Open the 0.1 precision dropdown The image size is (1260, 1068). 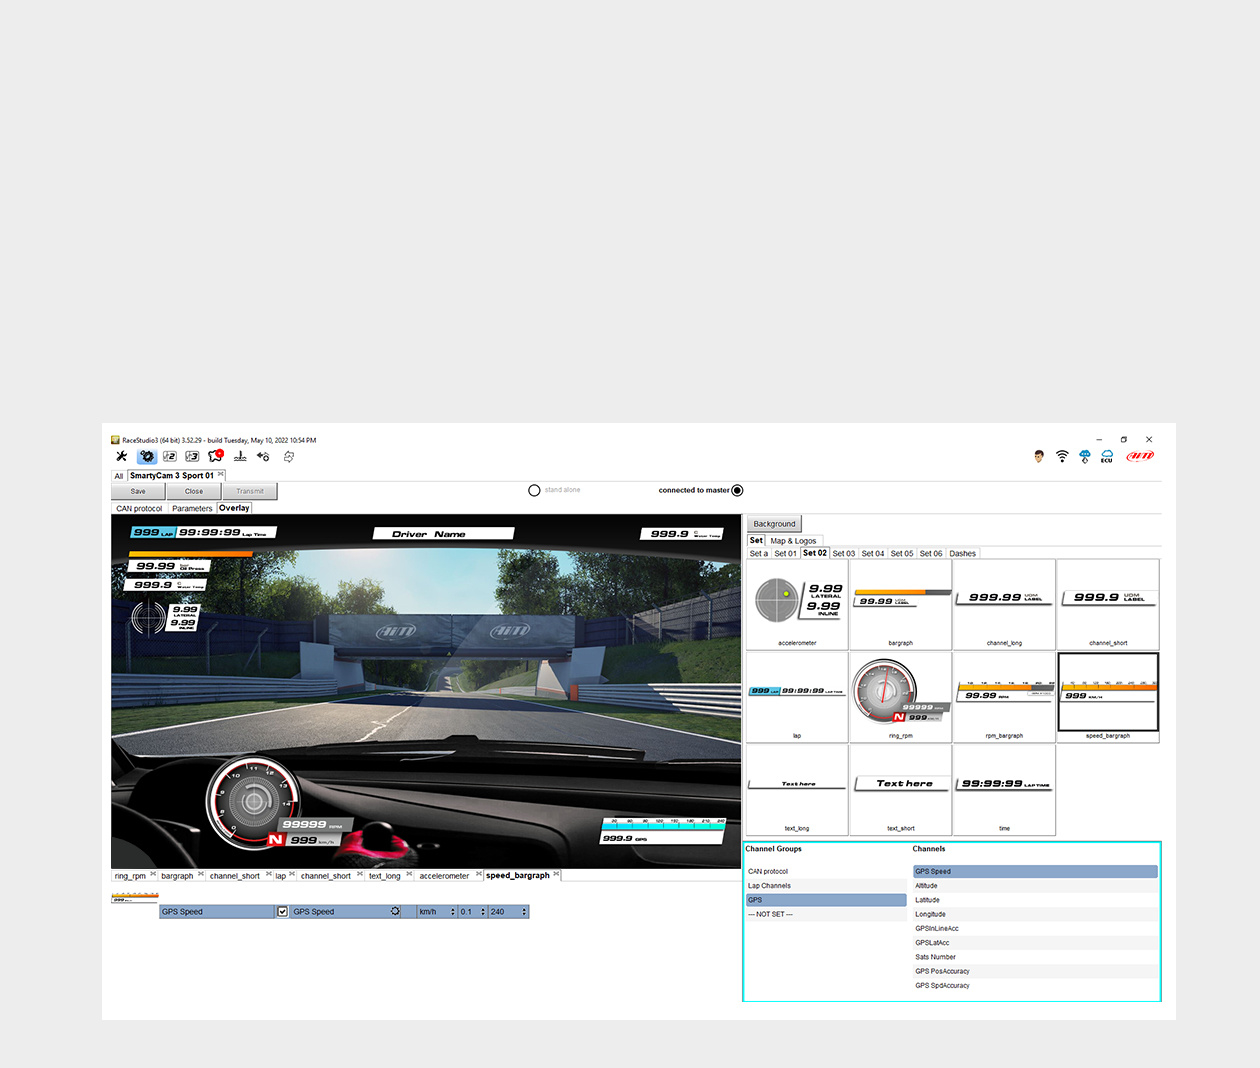472,911
